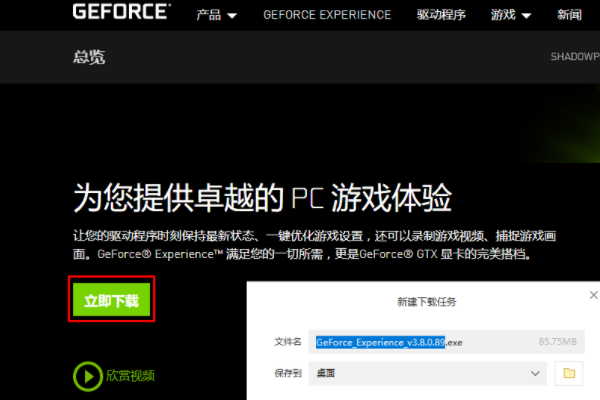
Task: Open the 产品 dropdown menu
Action: coord(217,15)
